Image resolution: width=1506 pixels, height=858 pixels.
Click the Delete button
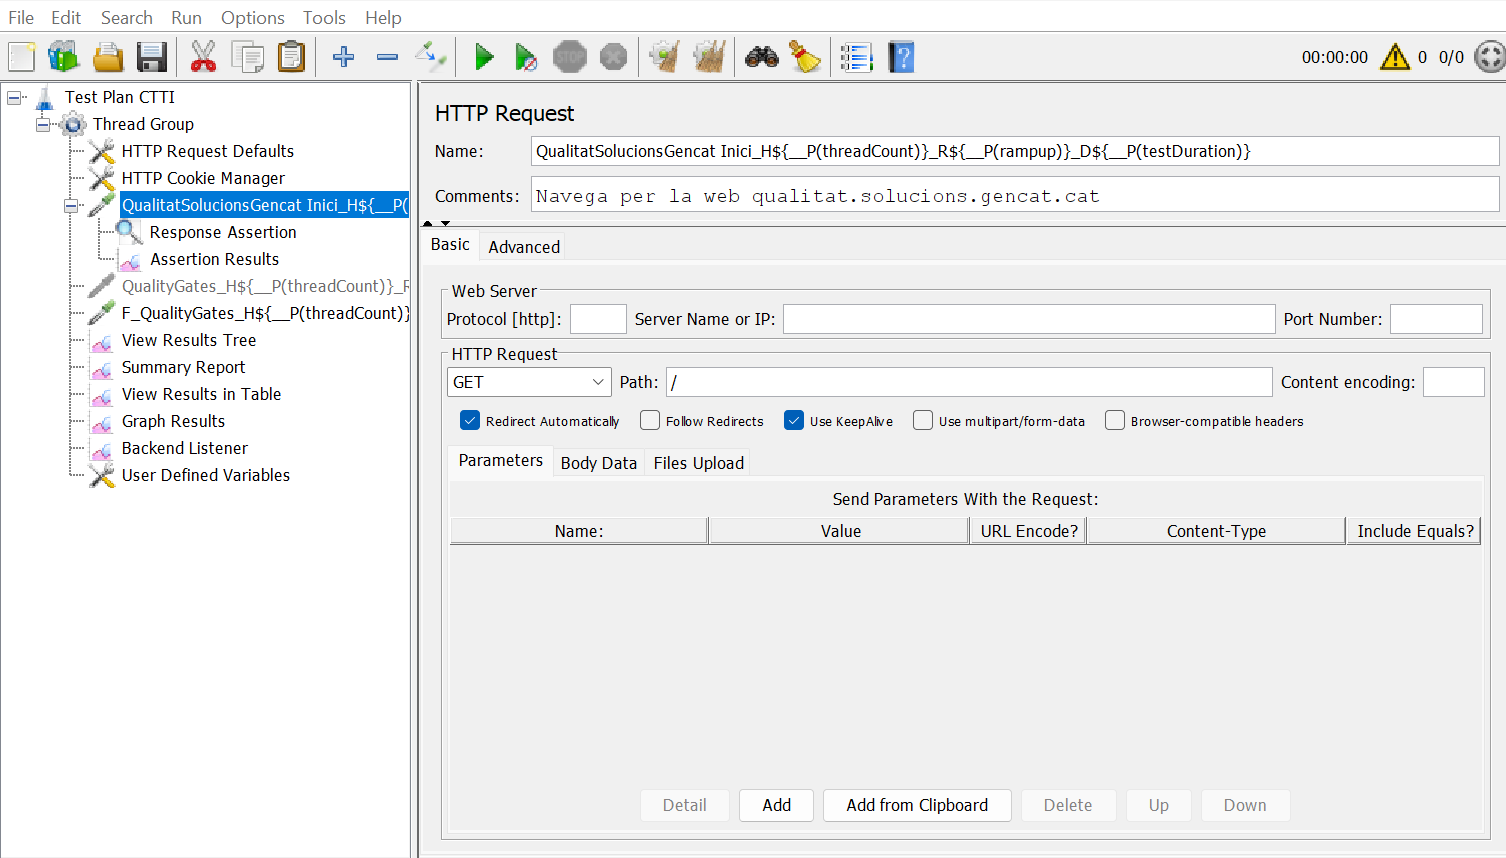tap(1068, 805)
